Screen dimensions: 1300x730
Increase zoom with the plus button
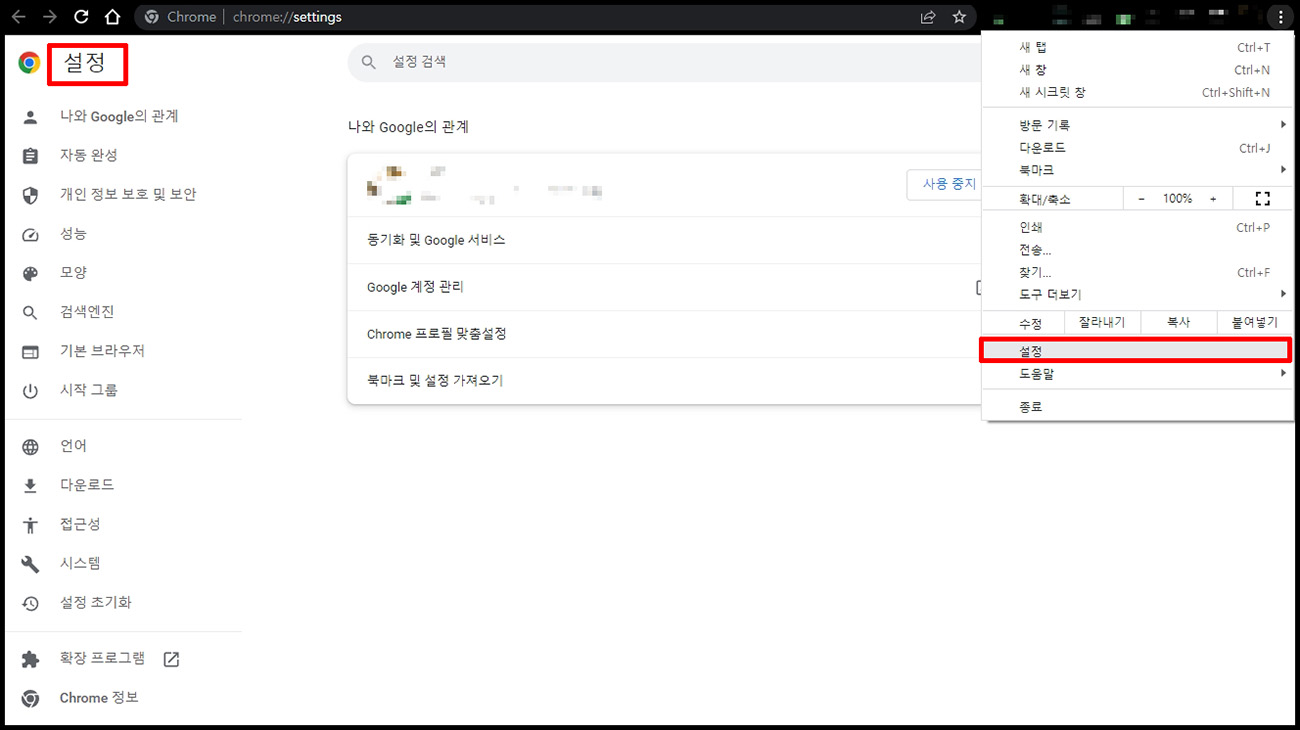1213,199
